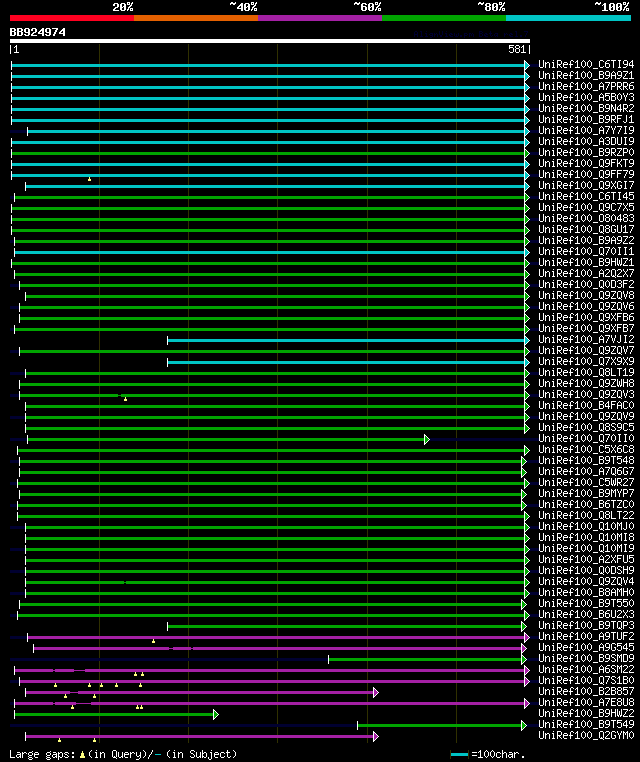Click the UniRef100_Q2GYM0 label
This screenshot has width=640, height=762.
click(586, 736)
